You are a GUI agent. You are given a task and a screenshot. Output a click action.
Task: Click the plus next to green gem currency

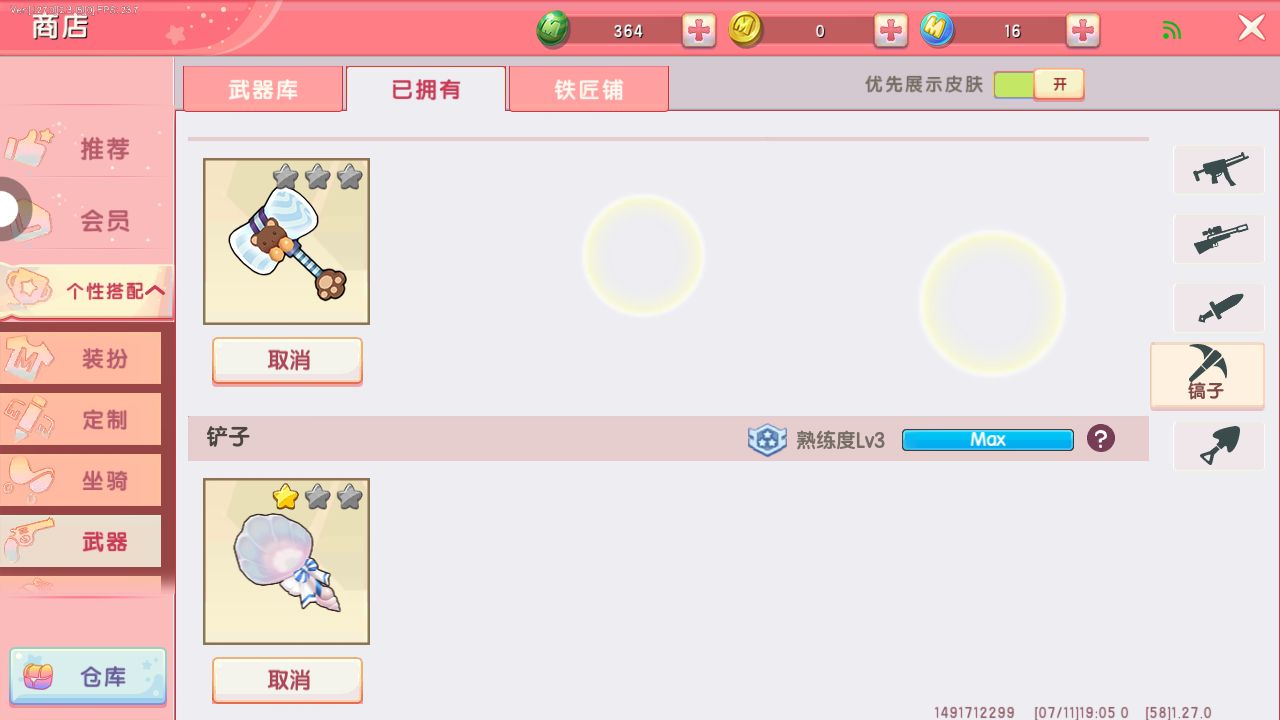pos(699,31)
